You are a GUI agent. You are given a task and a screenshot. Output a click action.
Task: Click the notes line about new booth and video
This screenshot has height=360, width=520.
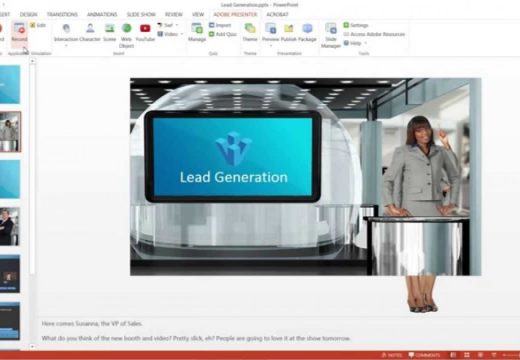click(196, 338)
